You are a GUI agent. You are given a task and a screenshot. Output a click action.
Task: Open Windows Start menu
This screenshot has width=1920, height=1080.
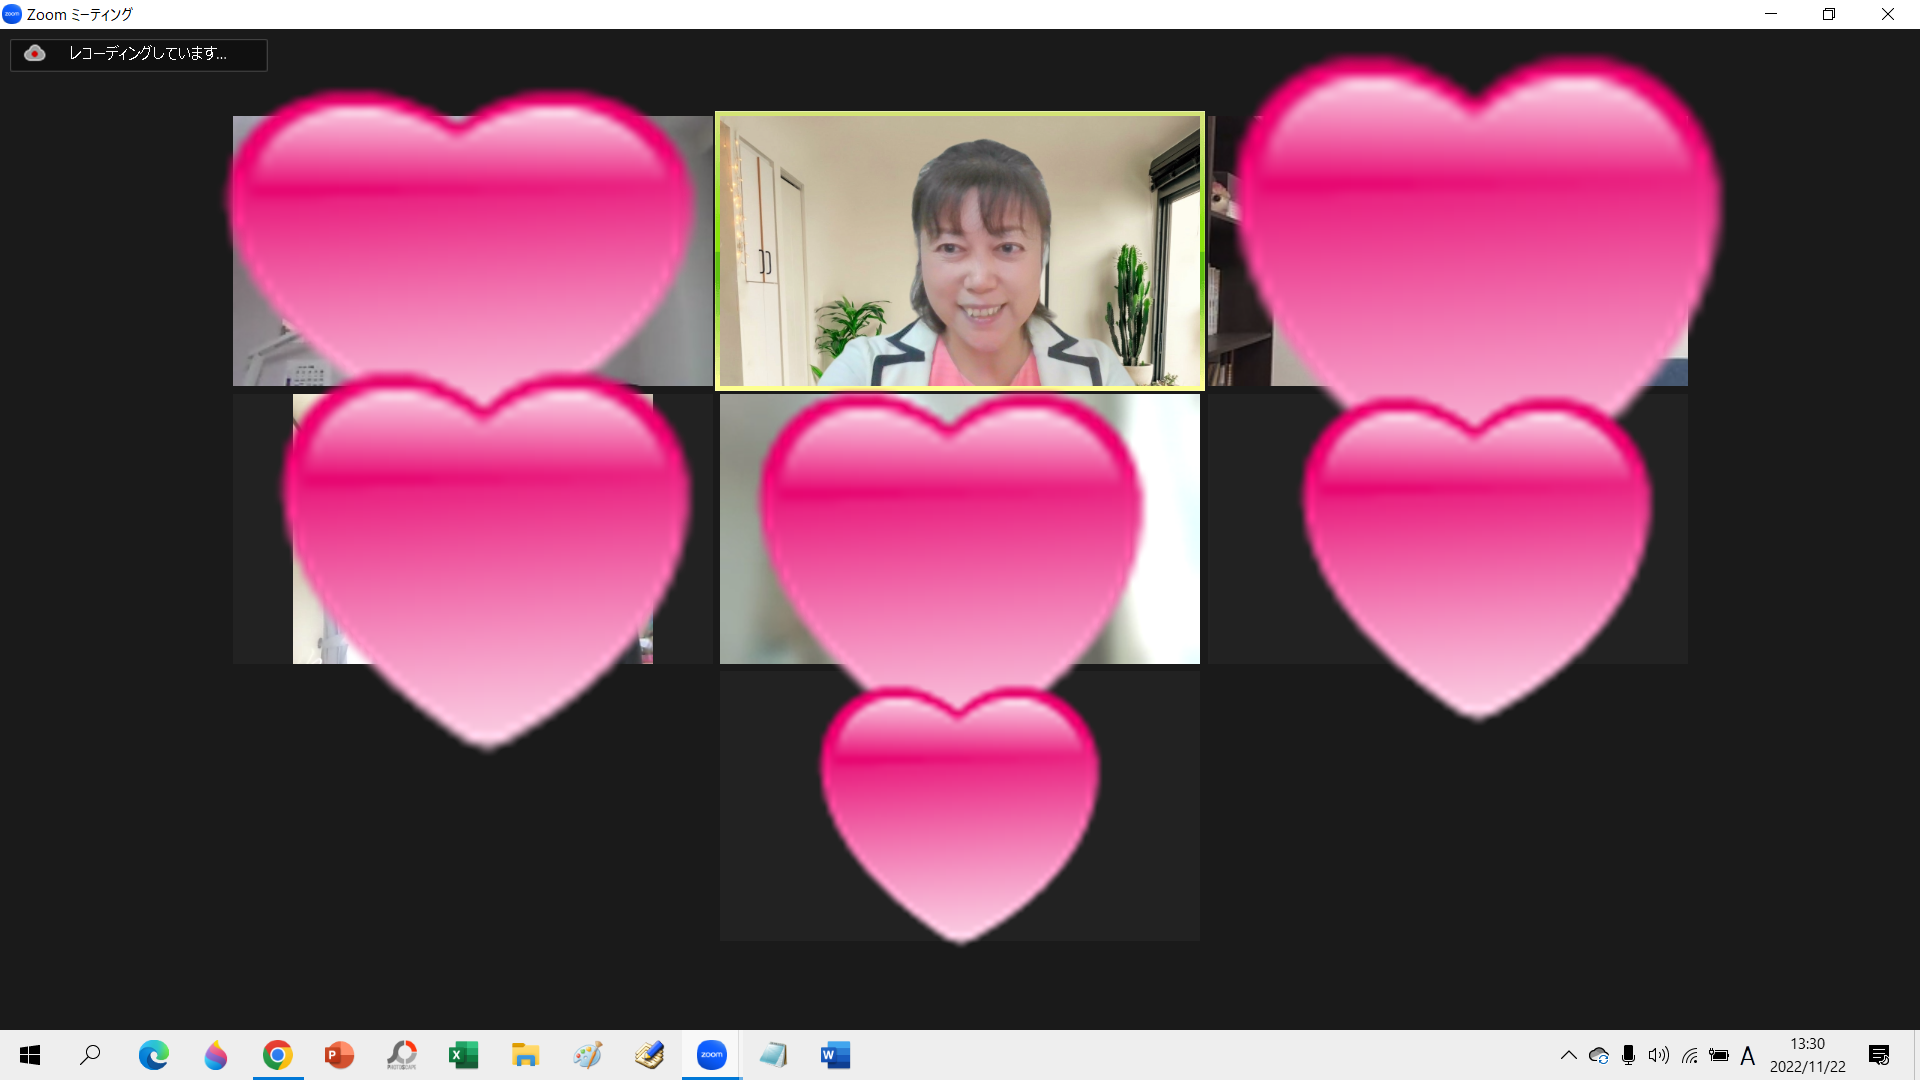click(x=30, y=1055)
